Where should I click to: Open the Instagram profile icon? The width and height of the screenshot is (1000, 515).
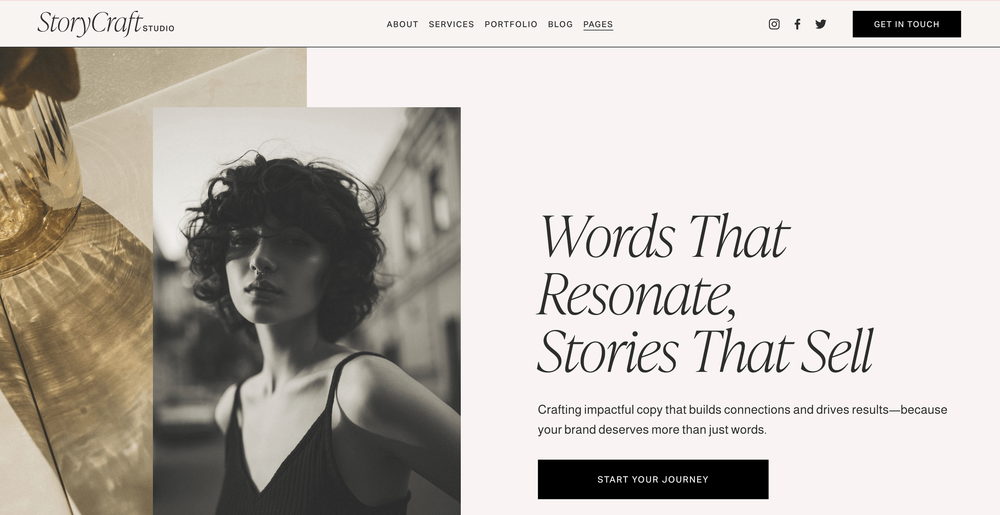(x=774, y=24)
